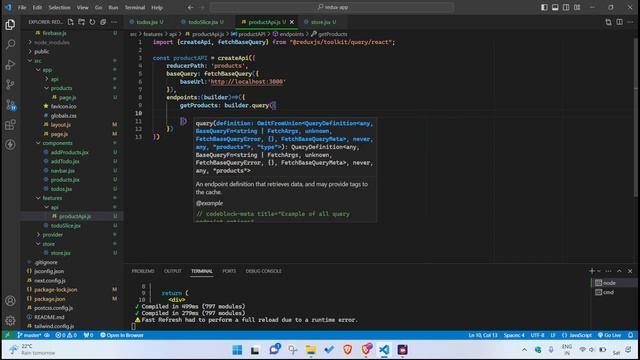
Task: Click new terminal plus icon in panel
Action: tap(591, 271)
